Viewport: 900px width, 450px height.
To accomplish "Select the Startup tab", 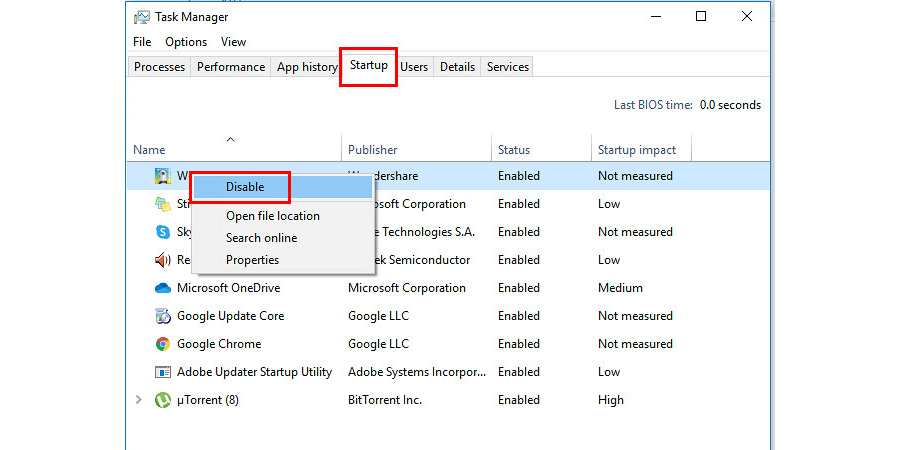I will tap(368, 65).
